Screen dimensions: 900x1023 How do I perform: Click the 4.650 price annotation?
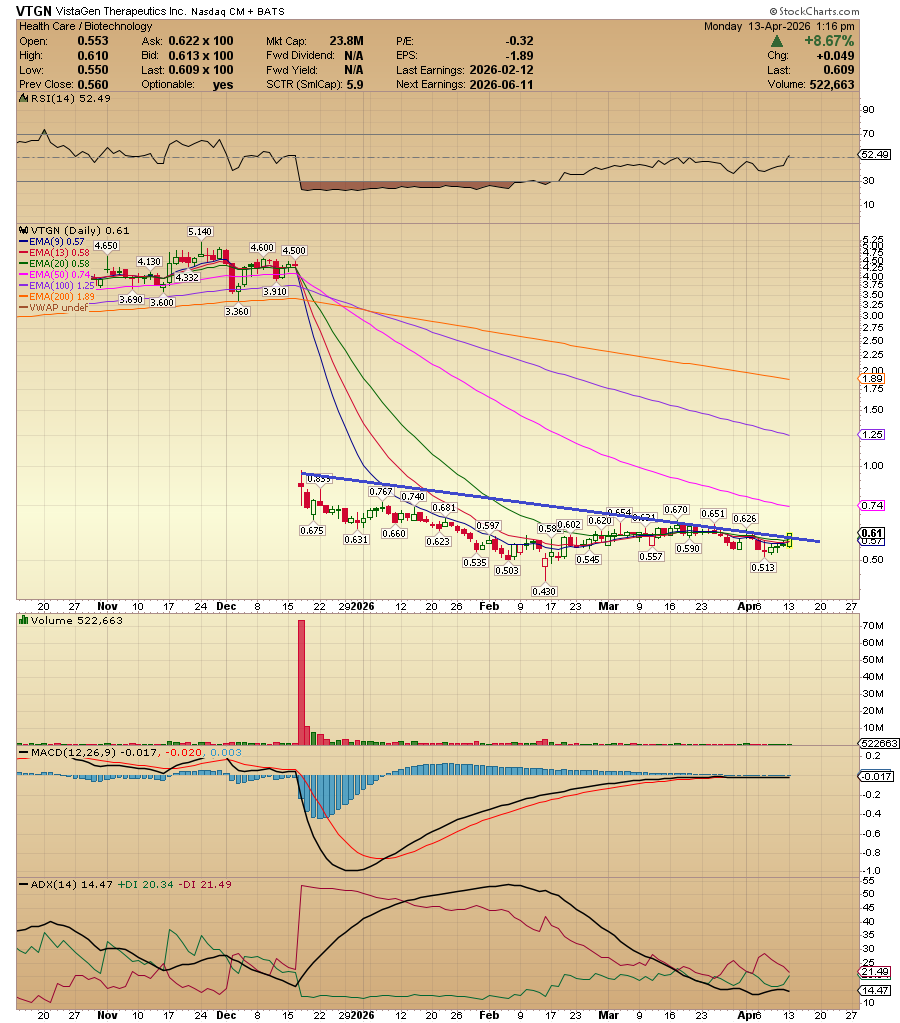tap(106, 246)
